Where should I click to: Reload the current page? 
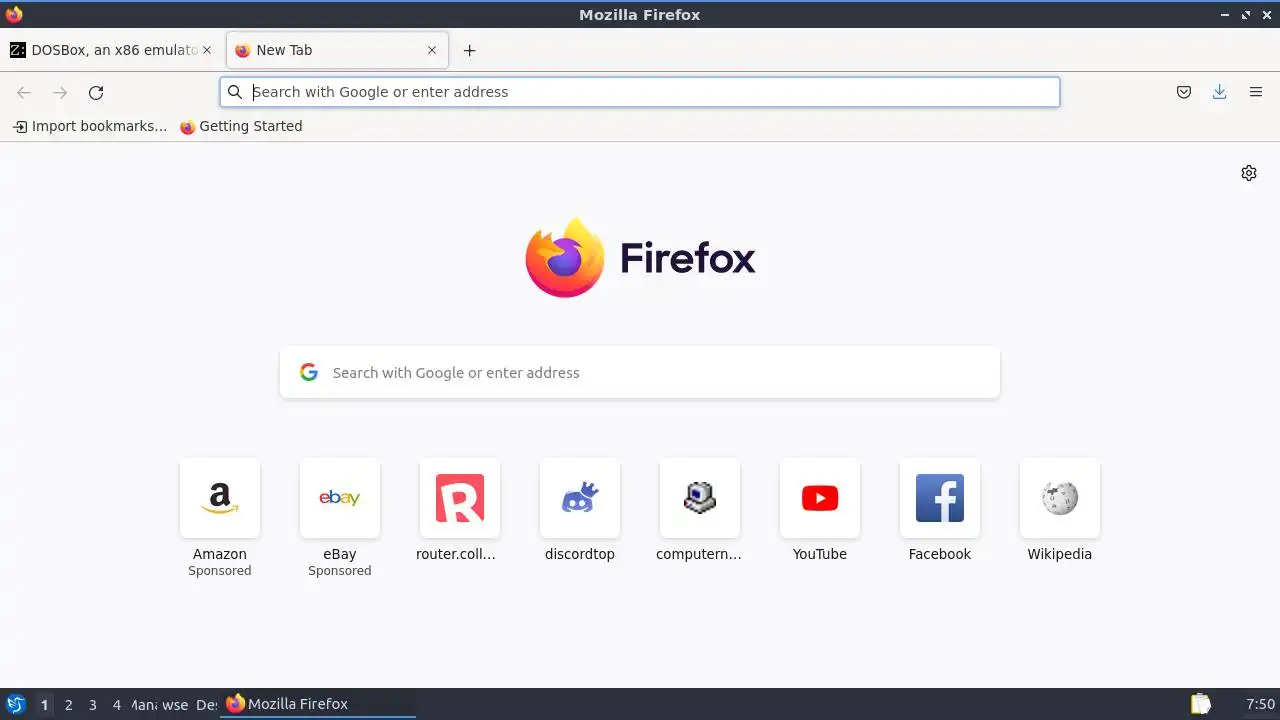coord(96,92)
